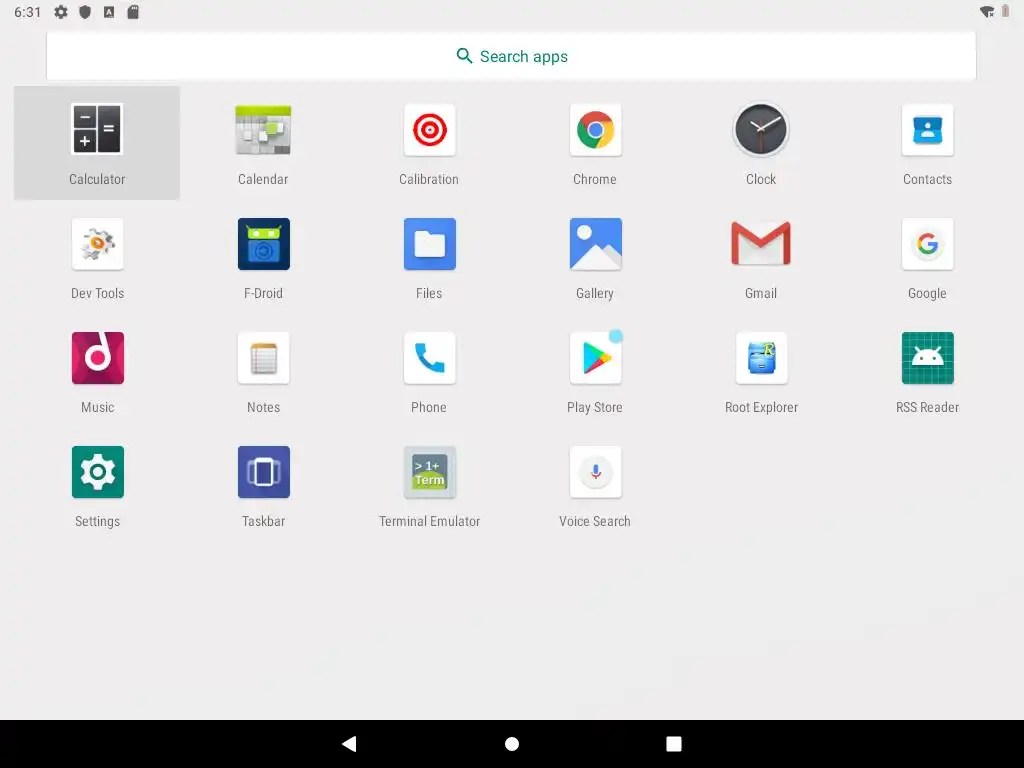Click the Wi-Fi status icon

987,12
